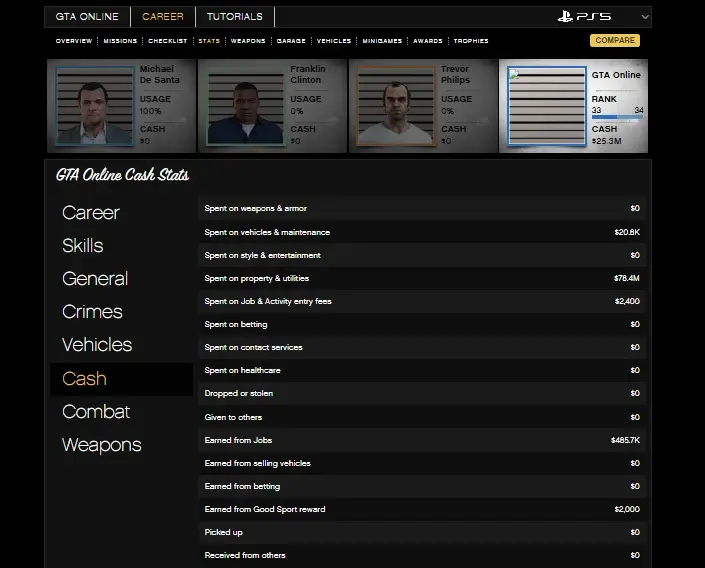Image resolution: width=705 pixels, height=568 pixels.
Task: Click the Spent on healthcare row
Action: click(x=422, y=370)
